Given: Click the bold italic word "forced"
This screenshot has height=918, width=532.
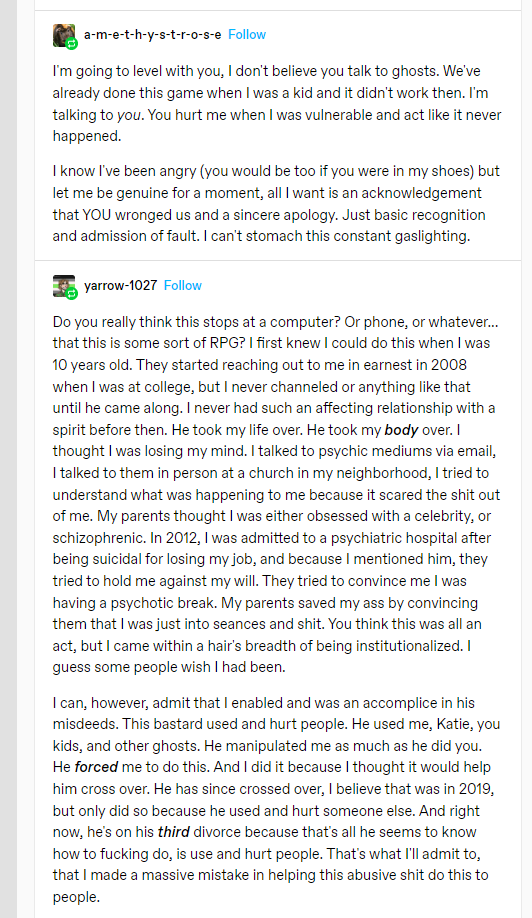Looking at the screenshot, I should pyautogui.click(x=97, y=767).
